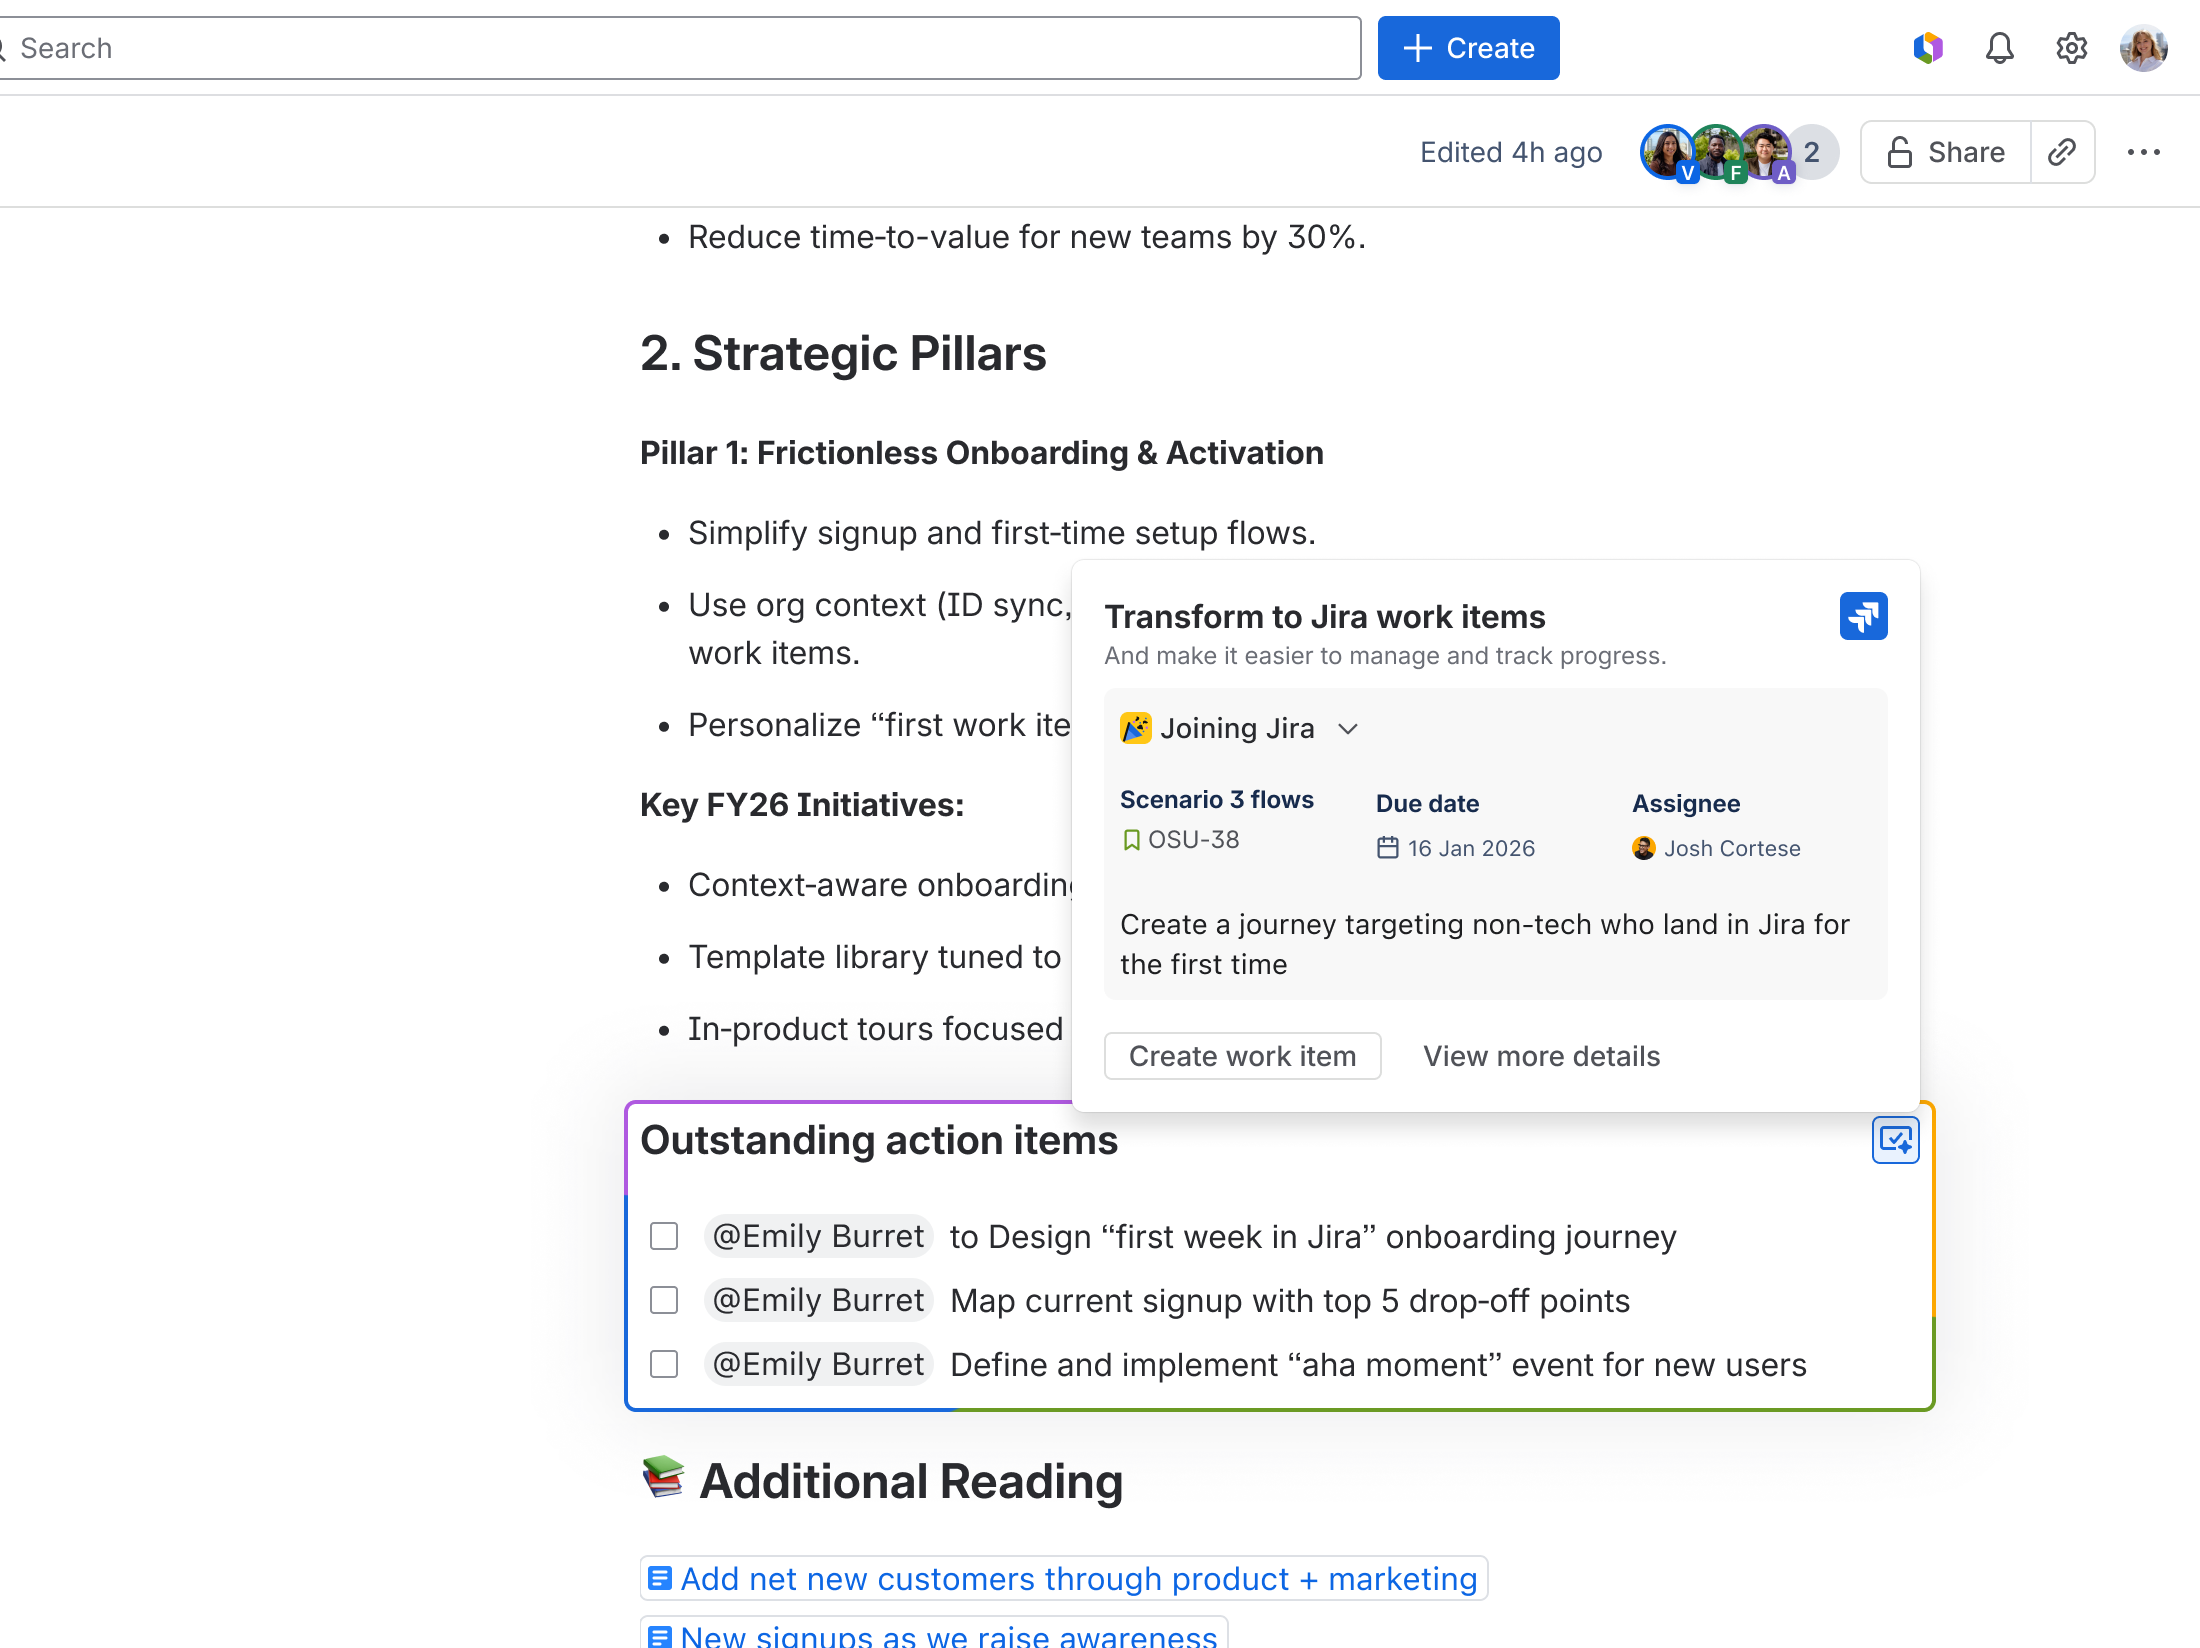Click the "2. Strategic Pillars" heading
2200x1648 pixels.
(x=843, y=354)
